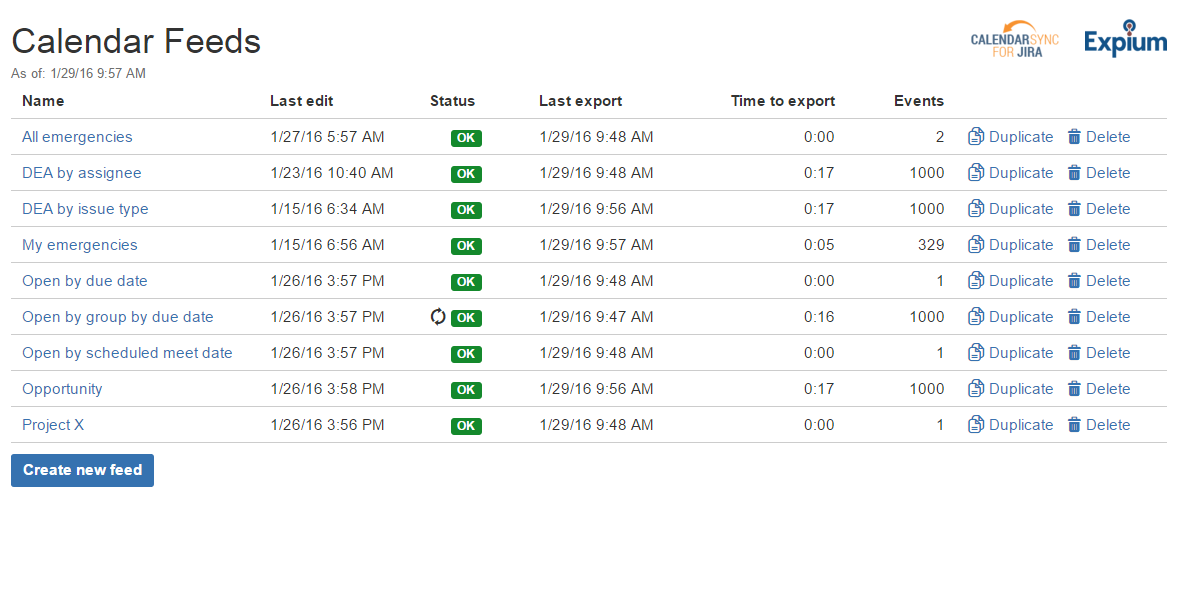
Task: Click last edit 1/26/16 3:56 PM
Action: tap(327, 426)
